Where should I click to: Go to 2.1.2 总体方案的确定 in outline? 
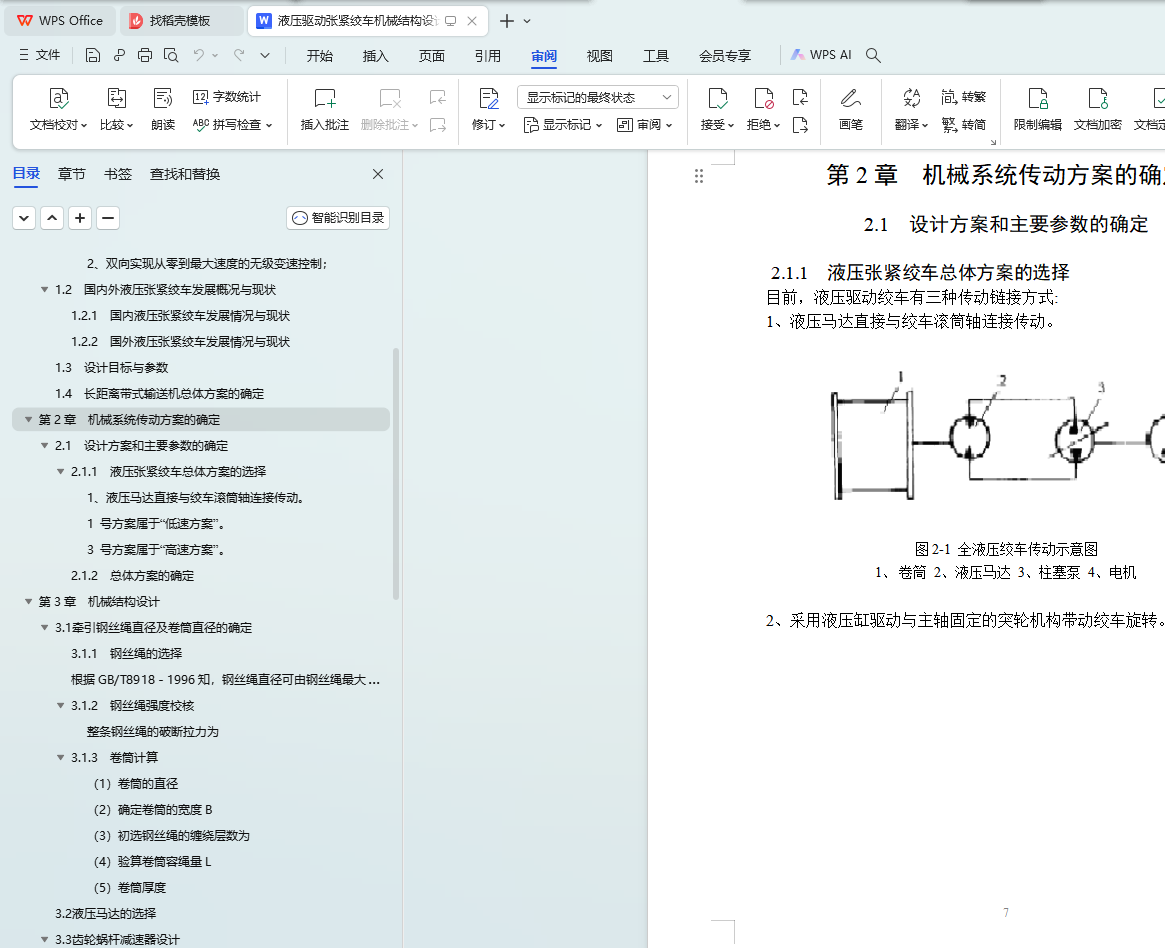(132, 576)
